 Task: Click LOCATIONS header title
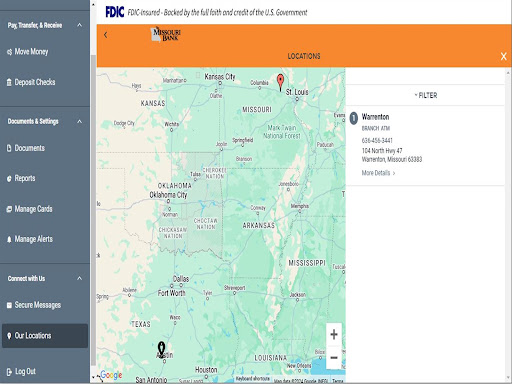[x=304, y=56]
